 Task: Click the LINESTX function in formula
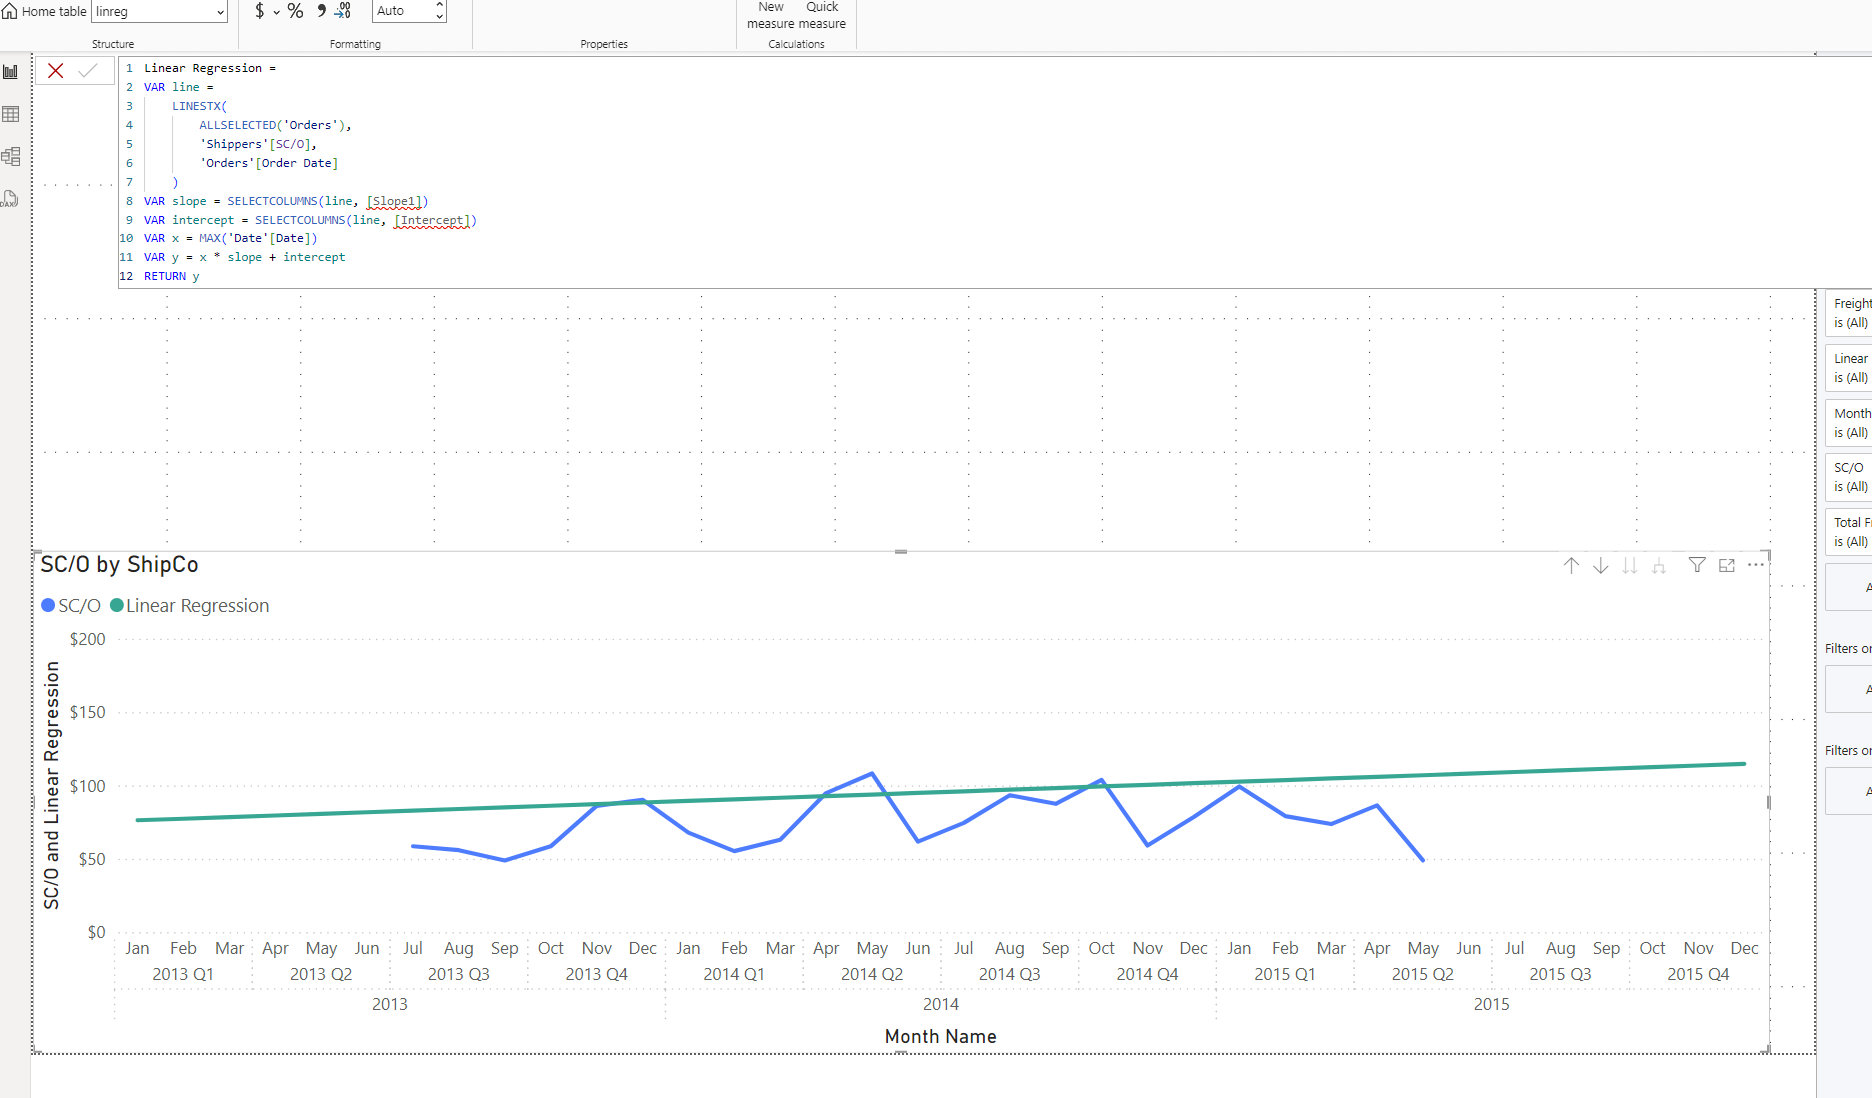pos(197,106)
